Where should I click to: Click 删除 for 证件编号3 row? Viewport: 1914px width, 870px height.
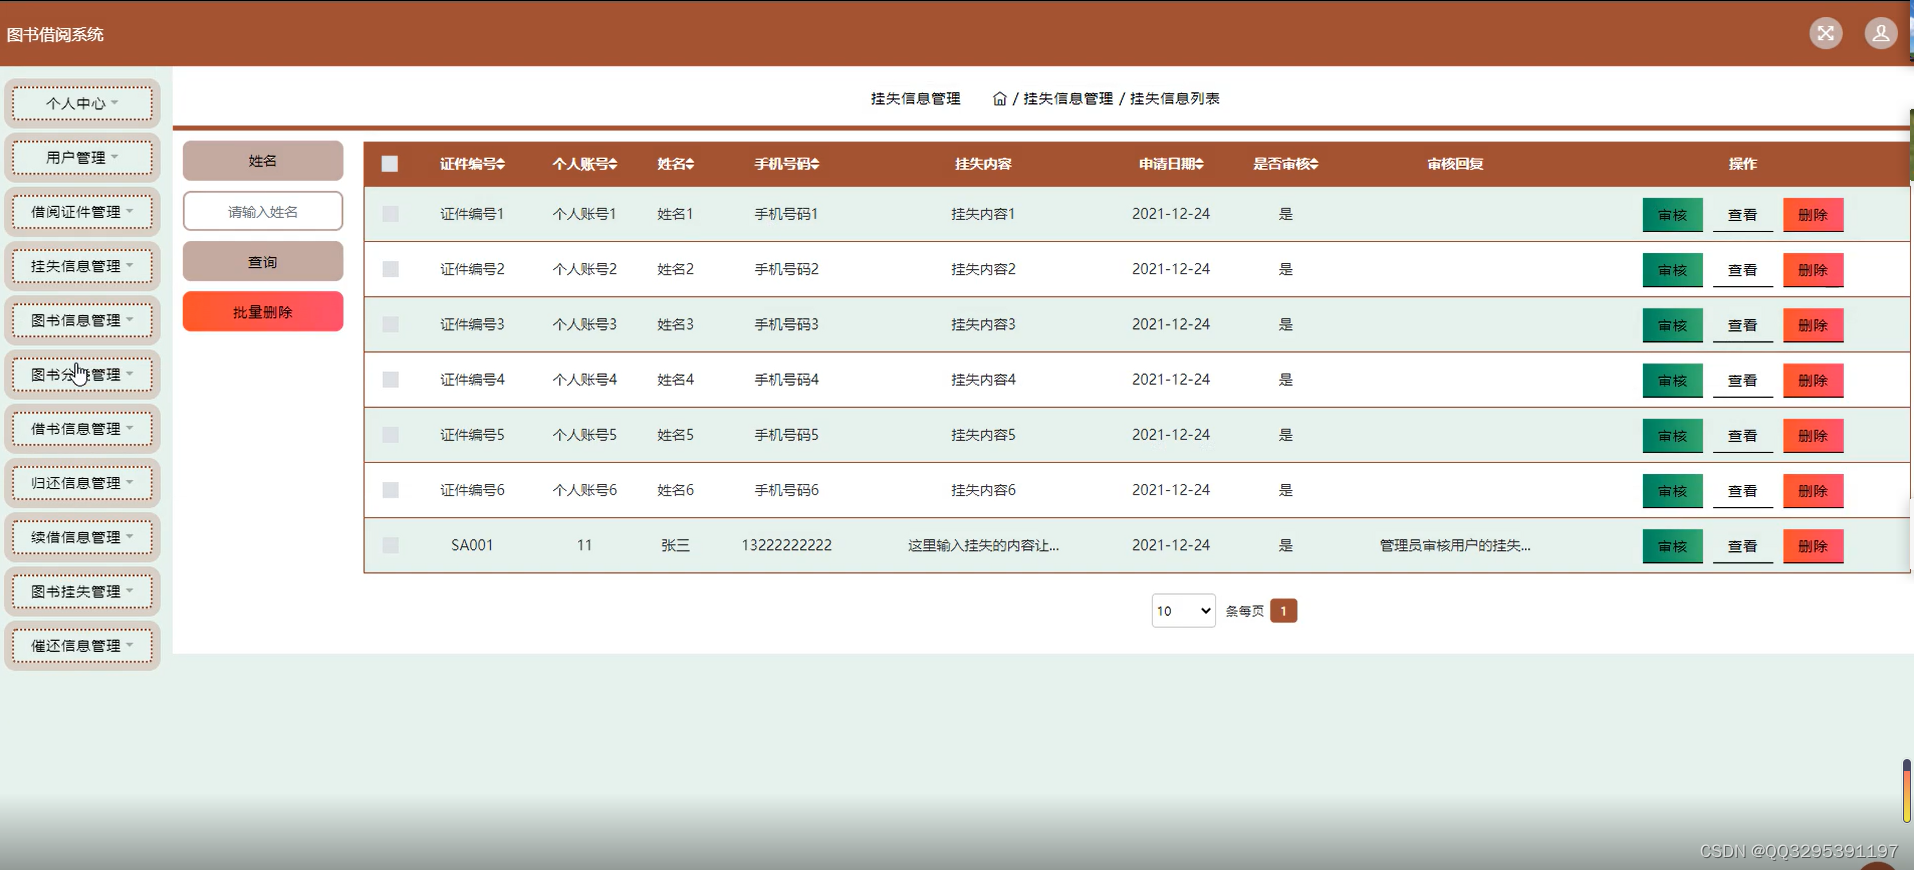coord(1813,325)
